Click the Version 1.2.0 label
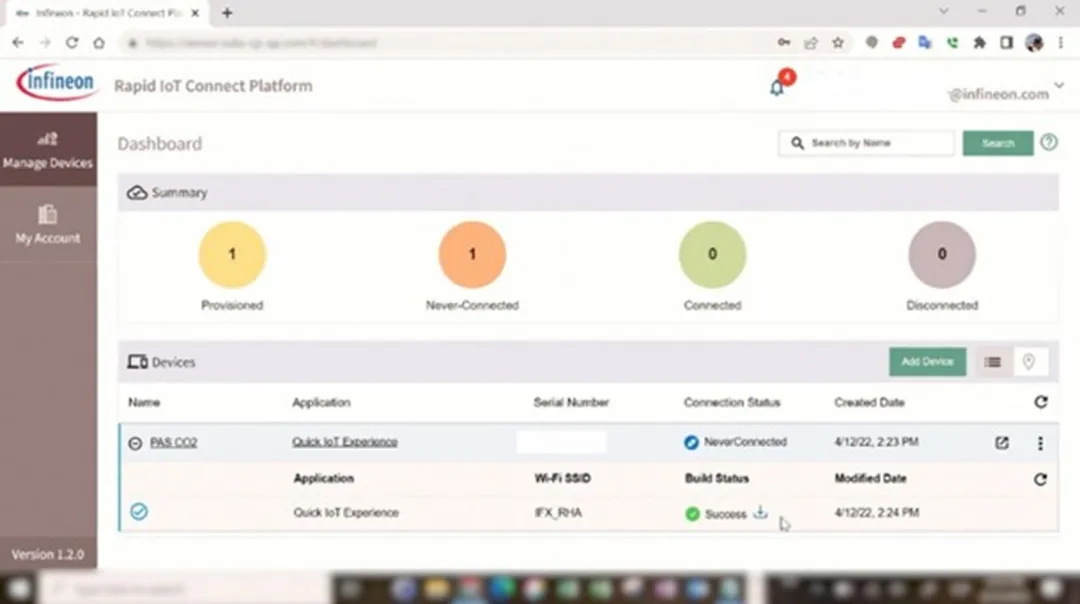 [48, 554]
